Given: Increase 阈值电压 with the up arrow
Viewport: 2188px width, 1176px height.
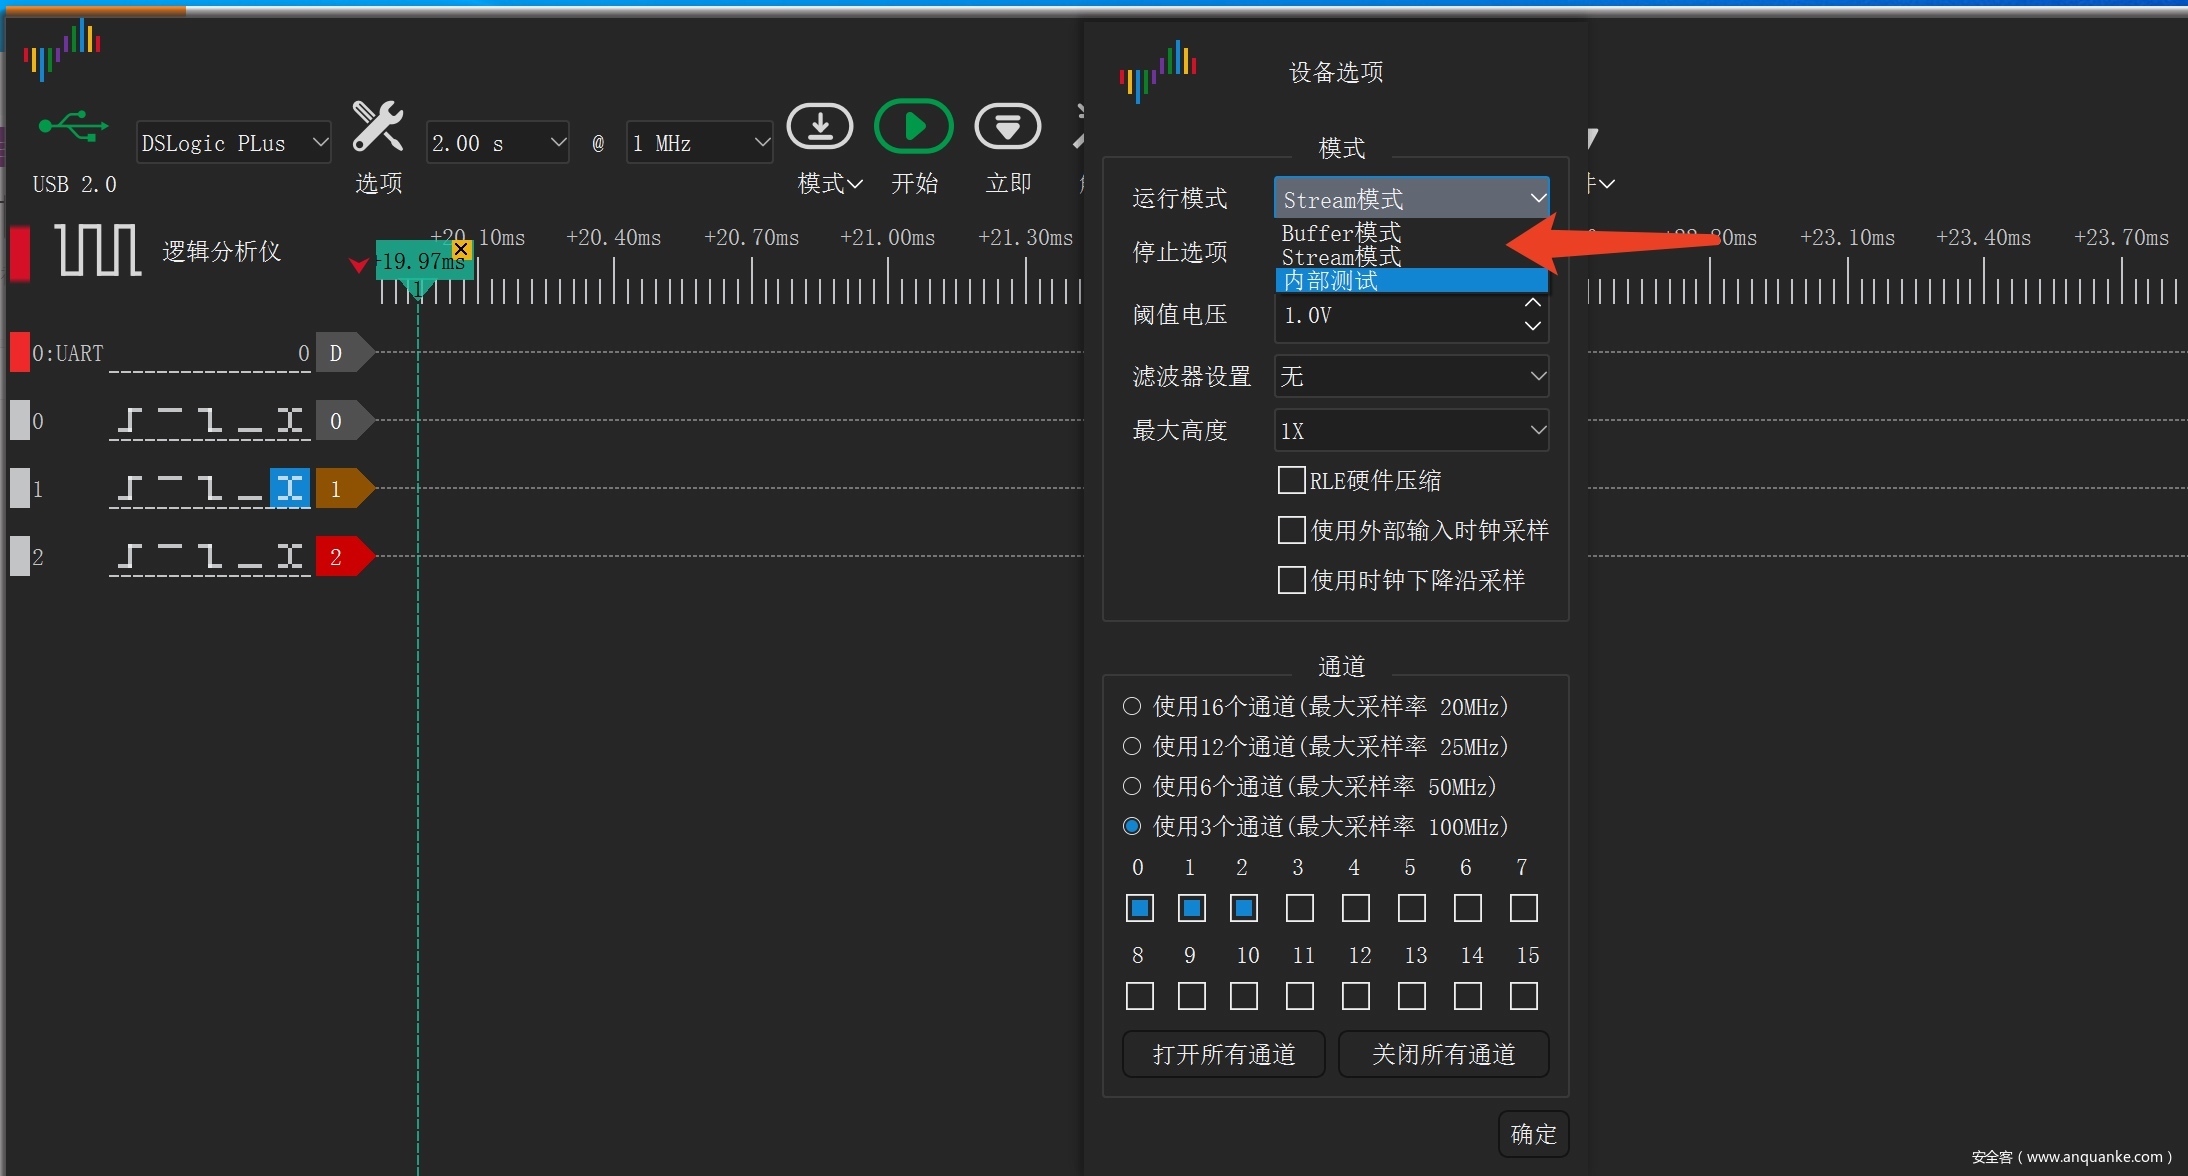Looking at the screenshot, I should point(1532,303).
